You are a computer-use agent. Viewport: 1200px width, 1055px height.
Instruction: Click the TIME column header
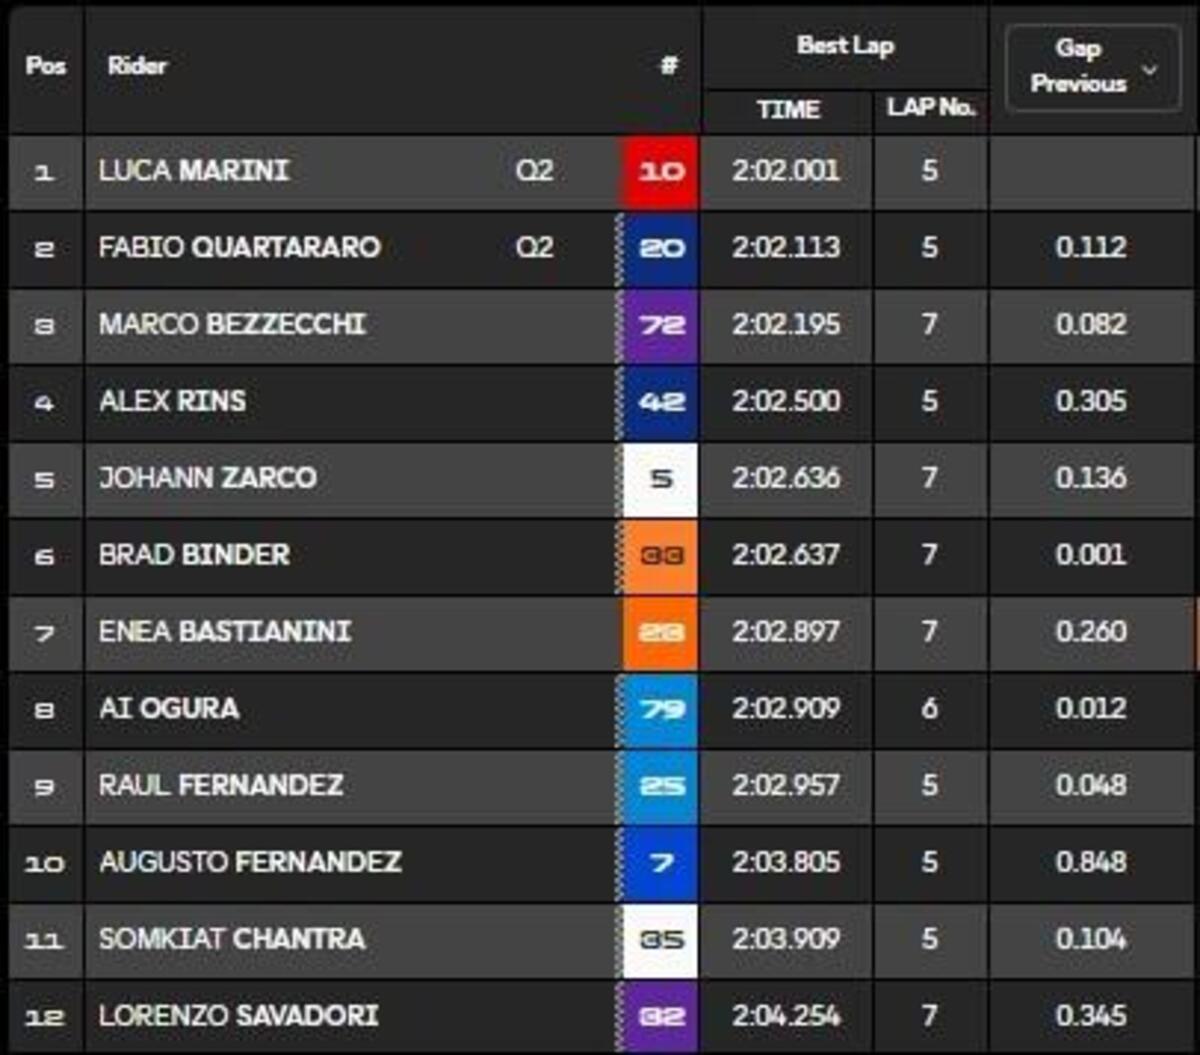tap(788, 110)
